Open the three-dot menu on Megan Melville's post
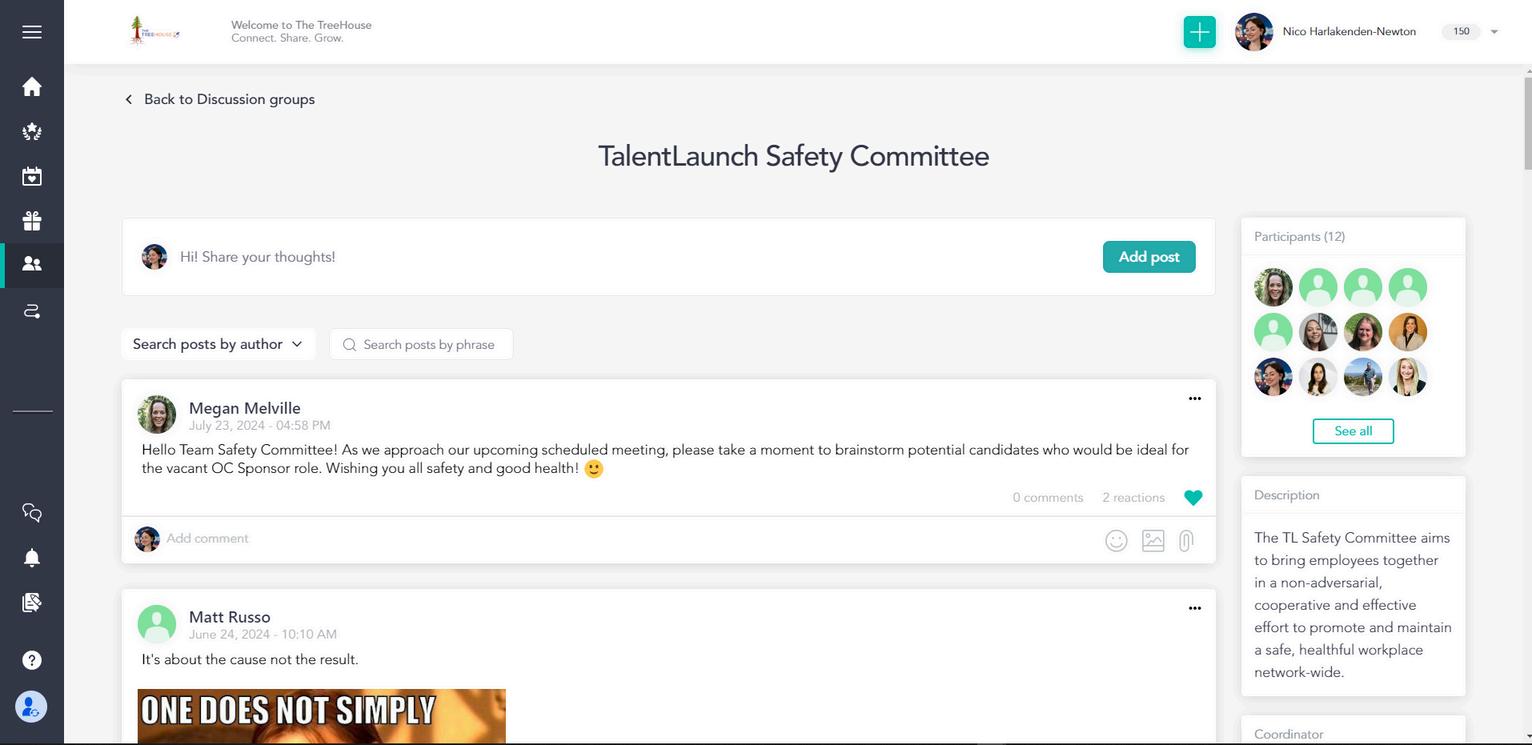The height and width of the screenshot is (745, 1532). click(x=1195, y=398)
